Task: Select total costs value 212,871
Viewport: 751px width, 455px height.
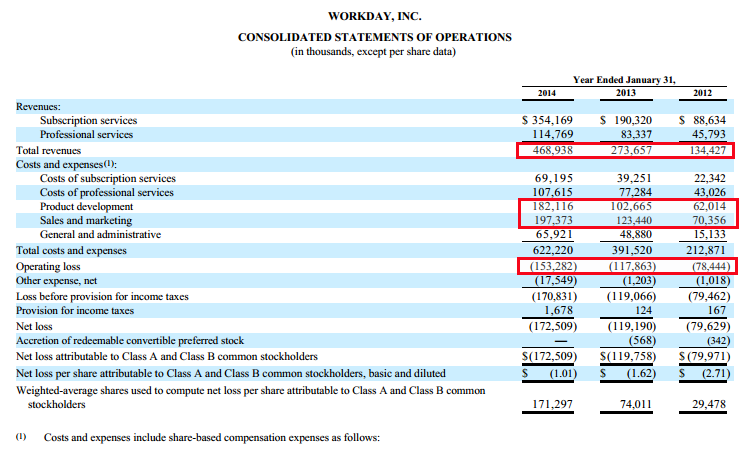Action: click(x=707, y=250)
